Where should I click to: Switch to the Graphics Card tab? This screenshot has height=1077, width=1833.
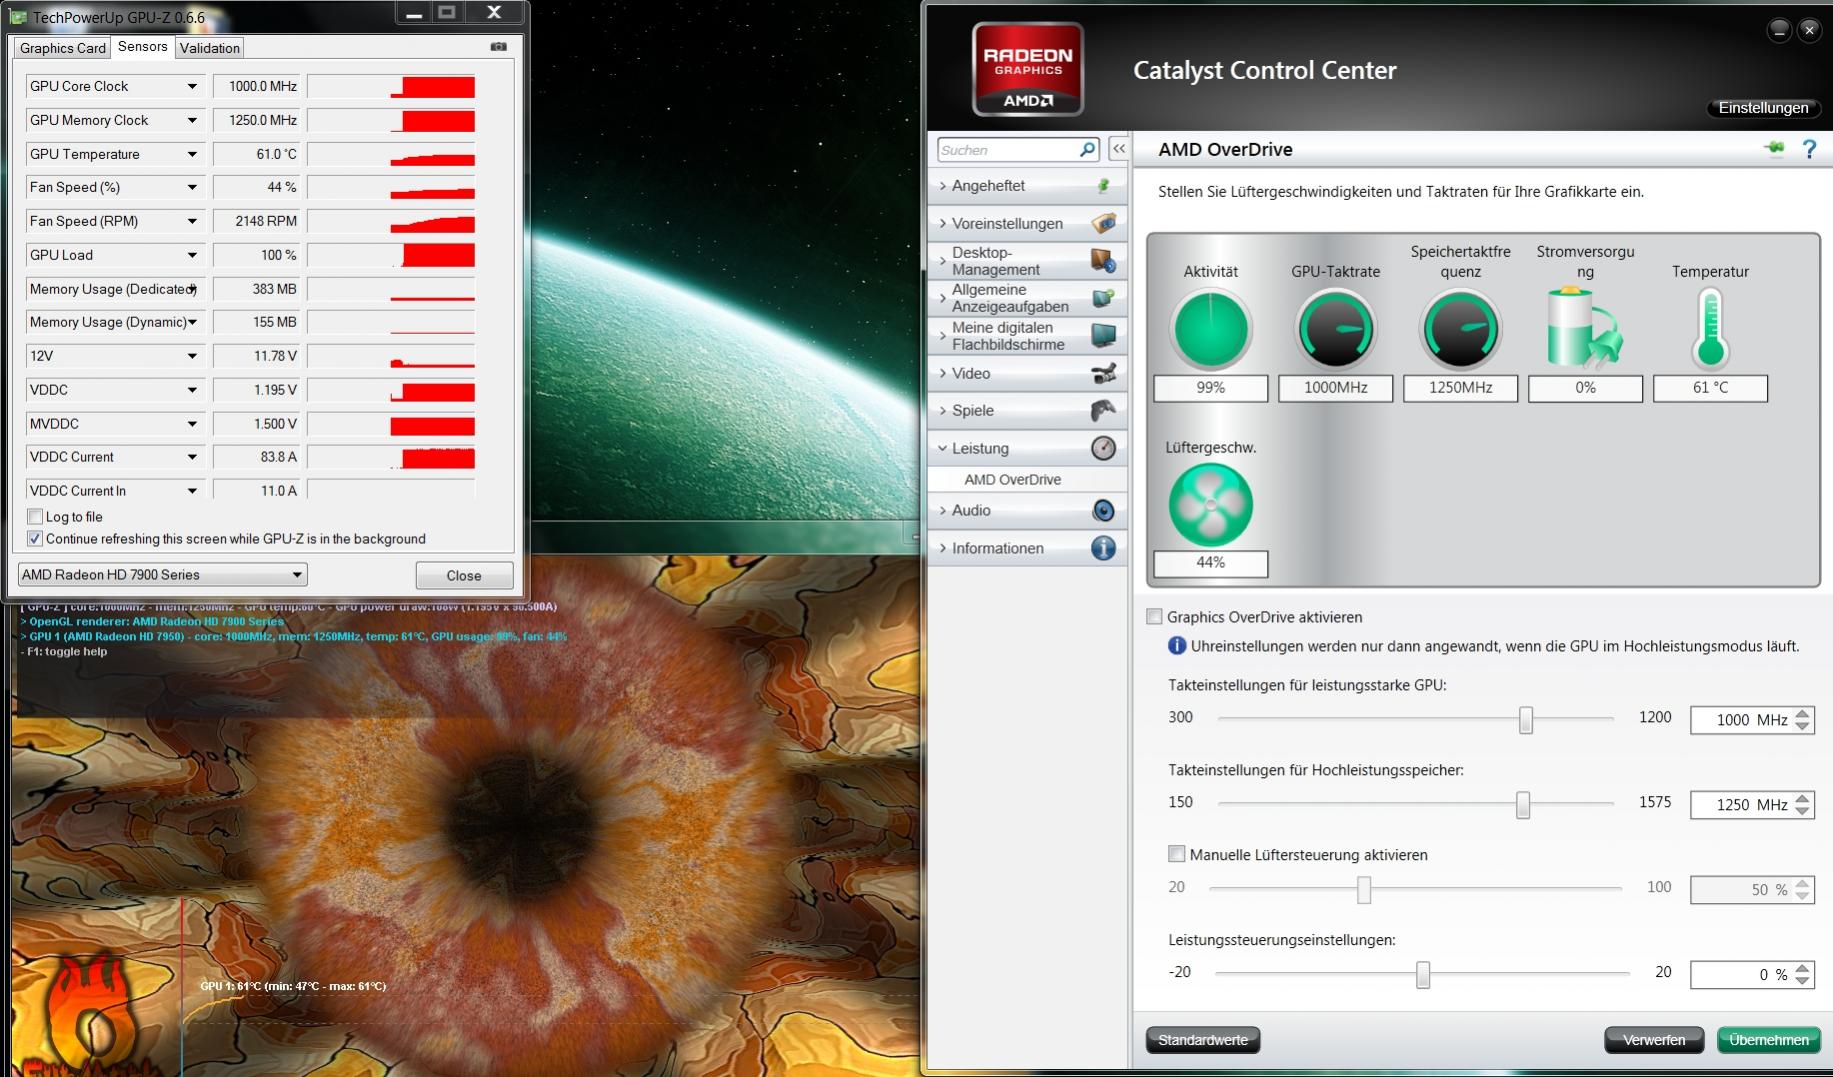click(63, 48)
